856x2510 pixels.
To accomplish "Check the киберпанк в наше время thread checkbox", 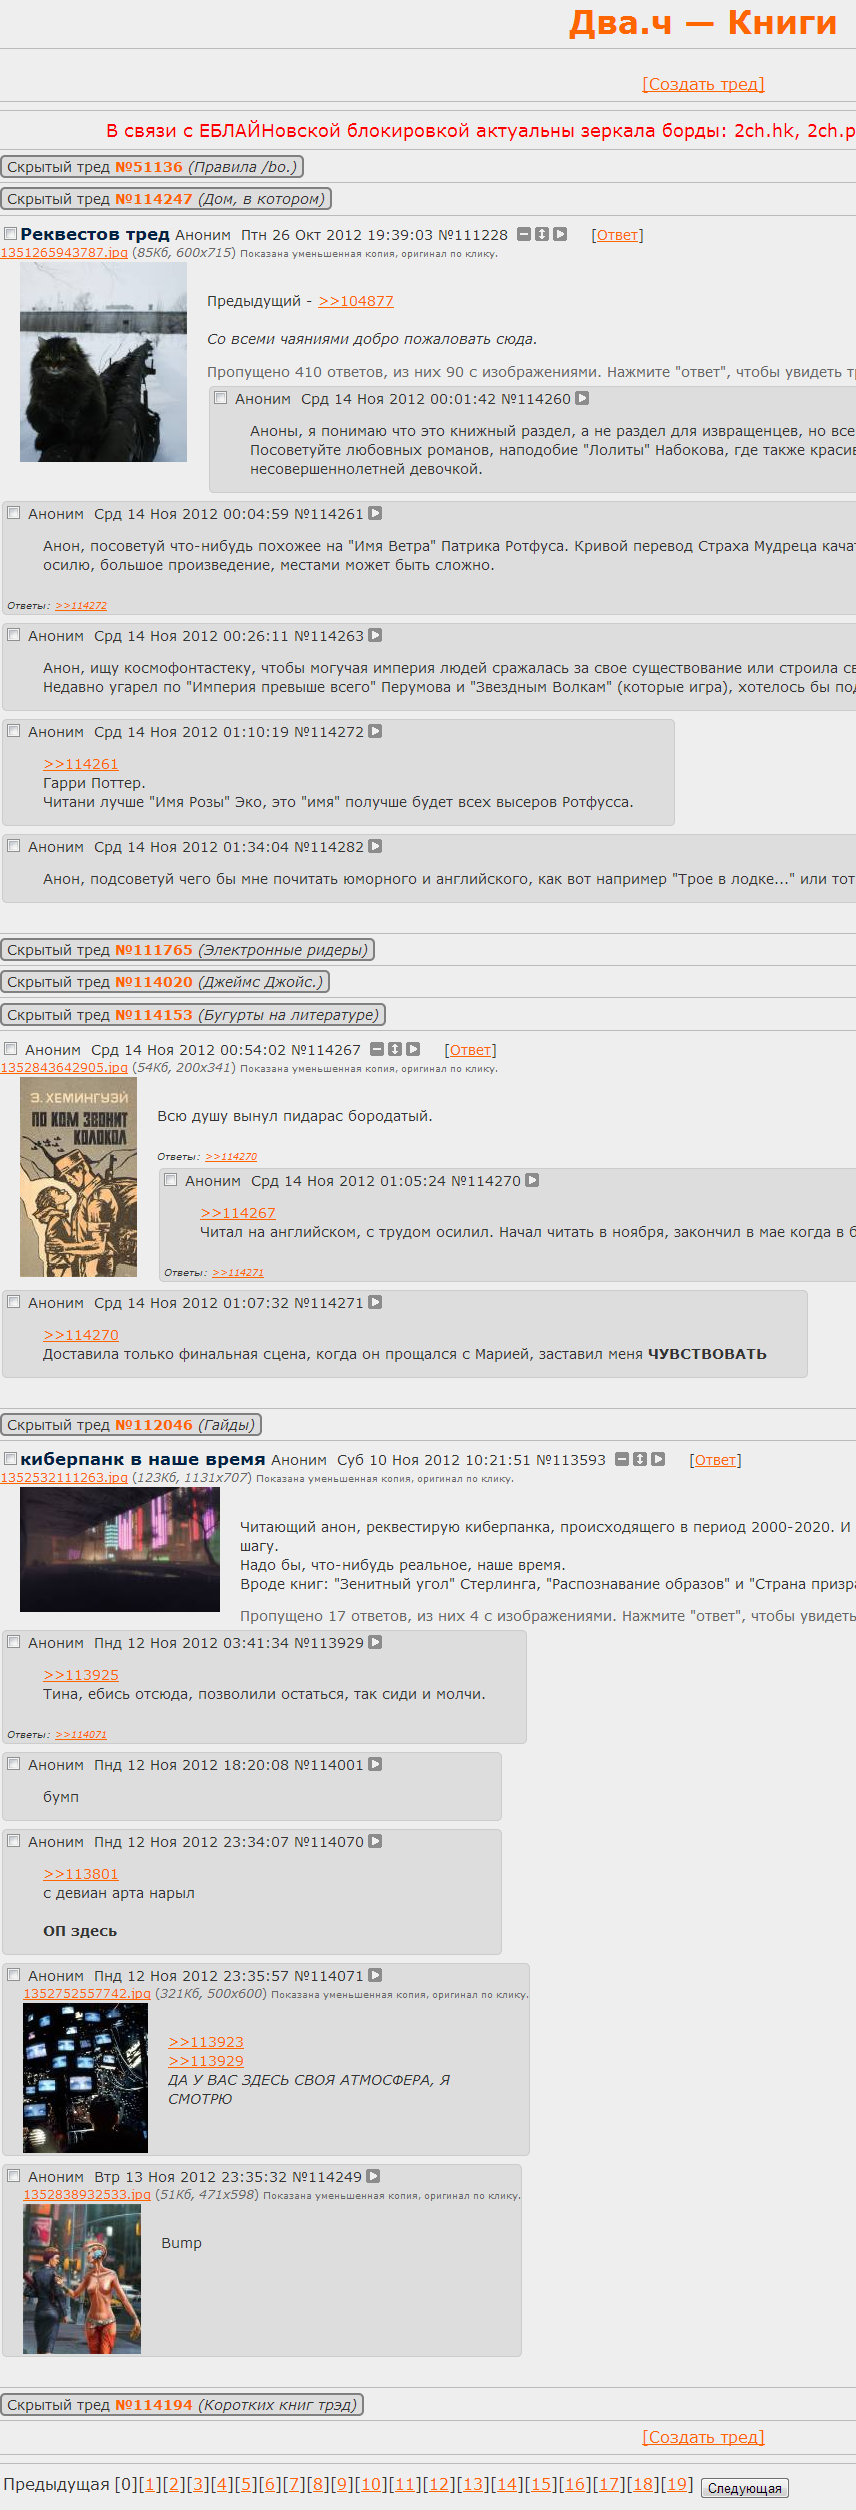I will coord(10,1459).
